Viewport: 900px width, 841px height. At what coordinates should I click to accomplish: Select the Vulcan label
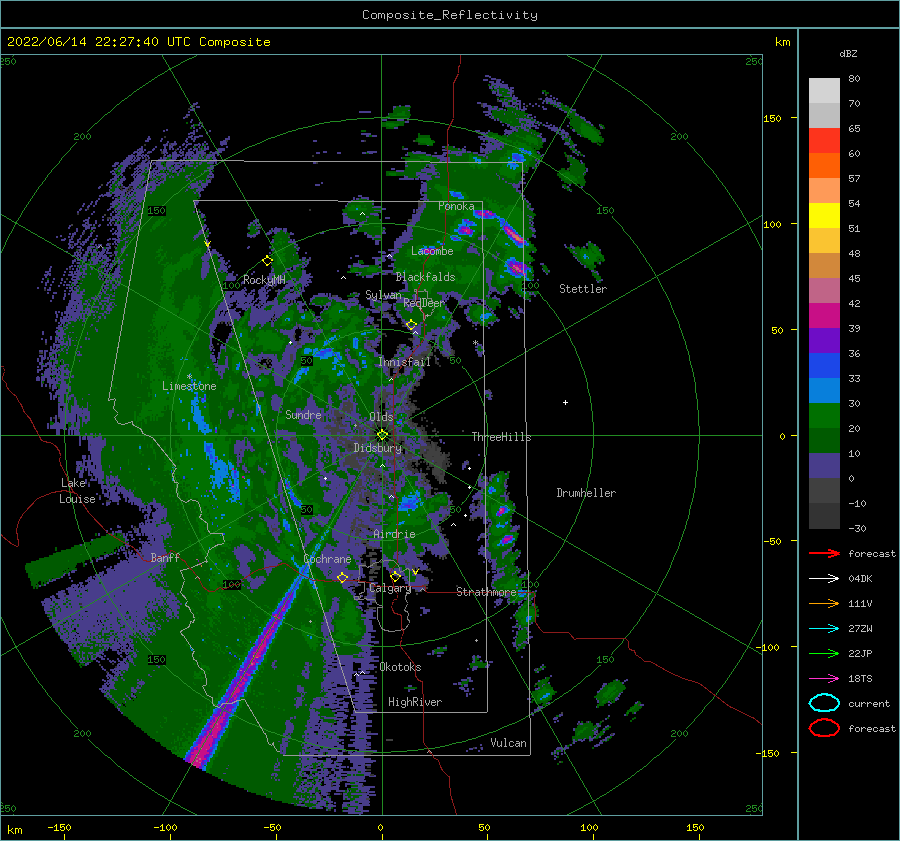click(508, 743)
